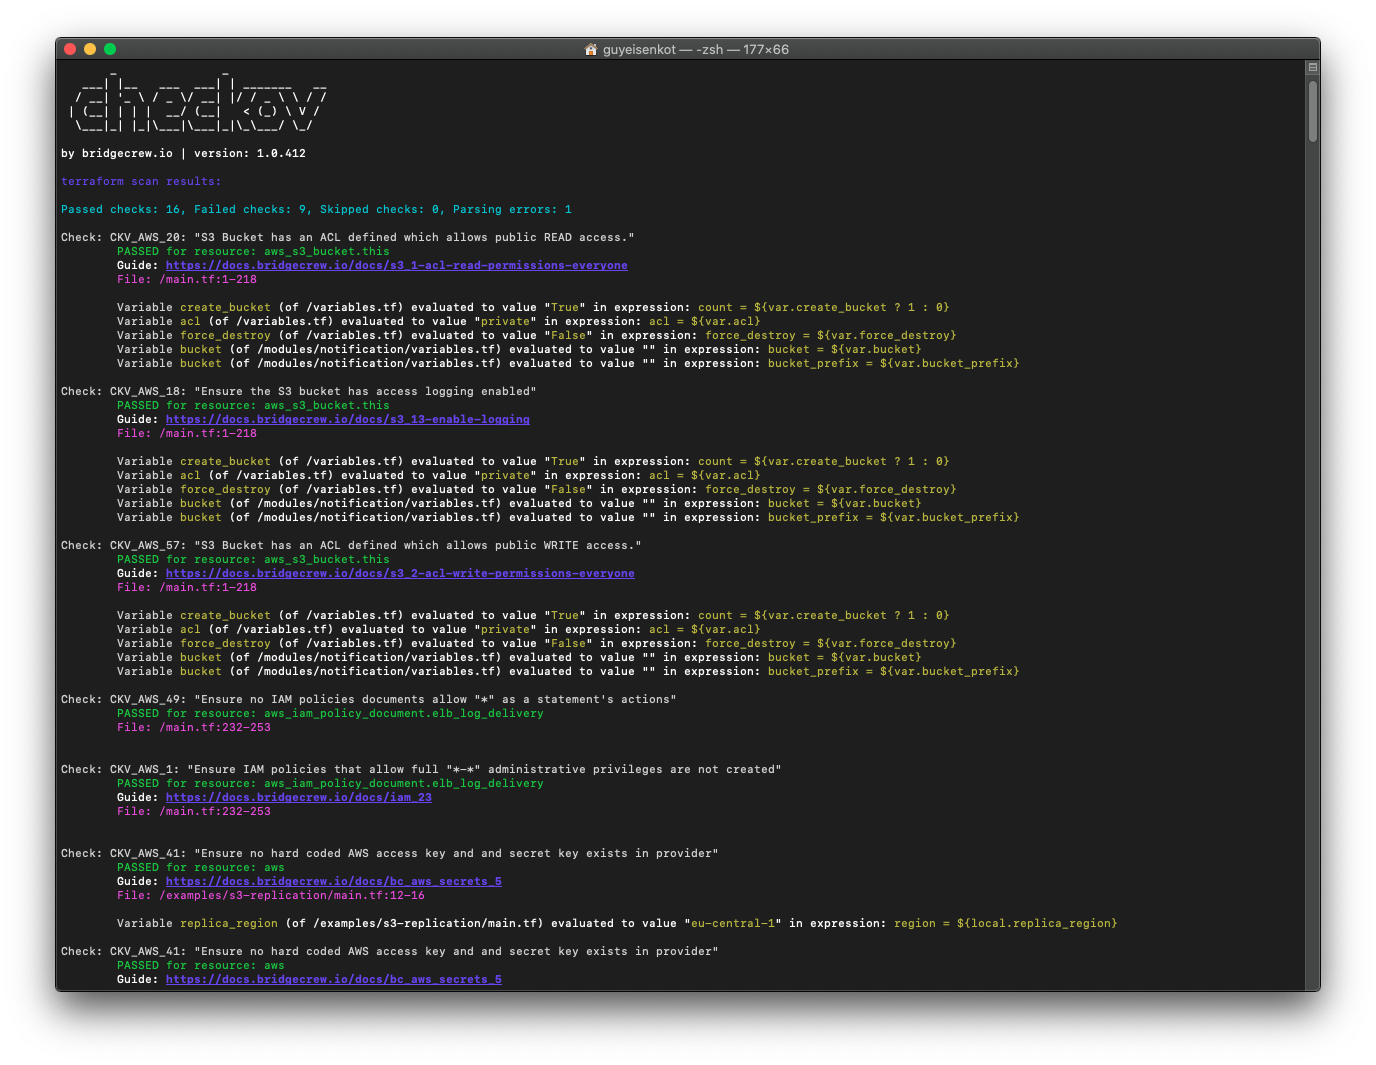
Task: Click 'File: /main.tf:232-253' under CKV_AWS_1
Action: point(193,811)
